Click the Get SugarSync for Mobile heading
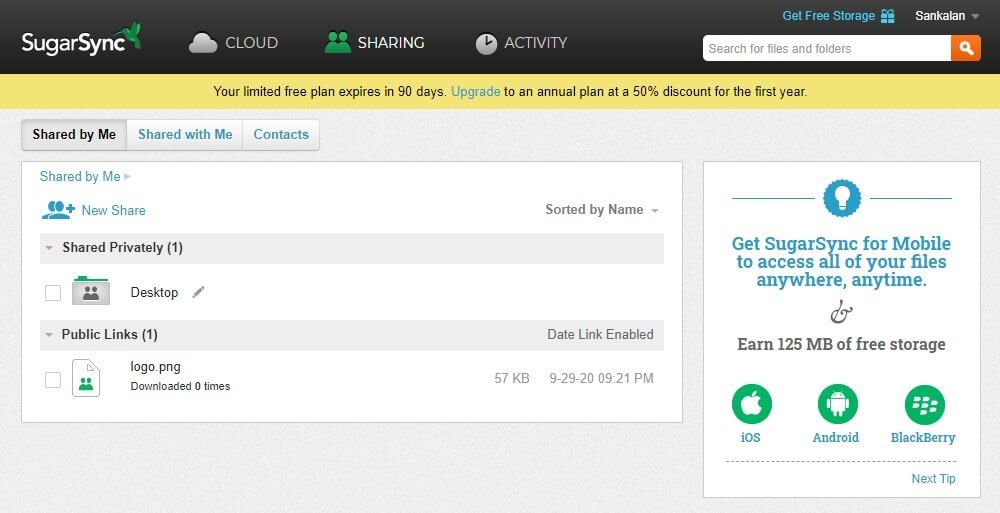The height and width of the screenshot is (513, 1000). tap(841, 262)
